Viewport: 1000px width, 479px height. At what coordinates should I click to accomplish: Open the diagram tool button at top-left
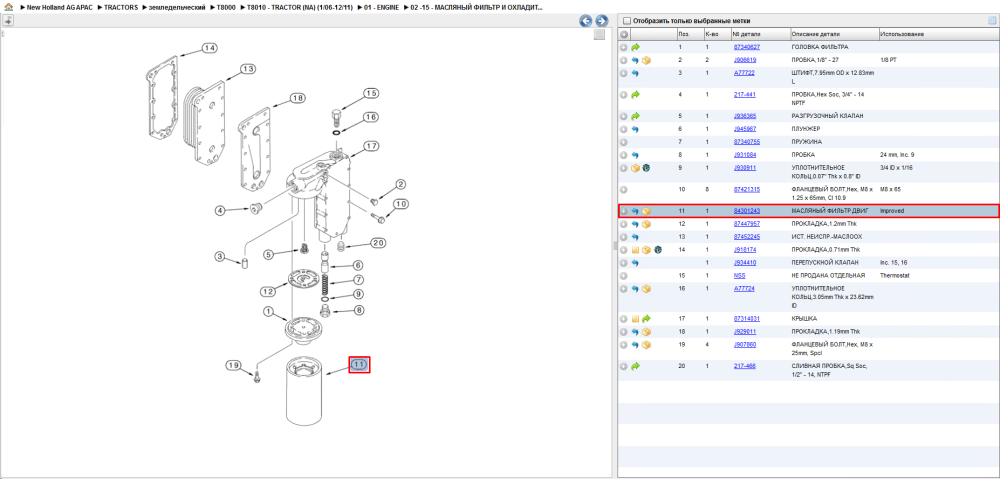click(8, 20)
